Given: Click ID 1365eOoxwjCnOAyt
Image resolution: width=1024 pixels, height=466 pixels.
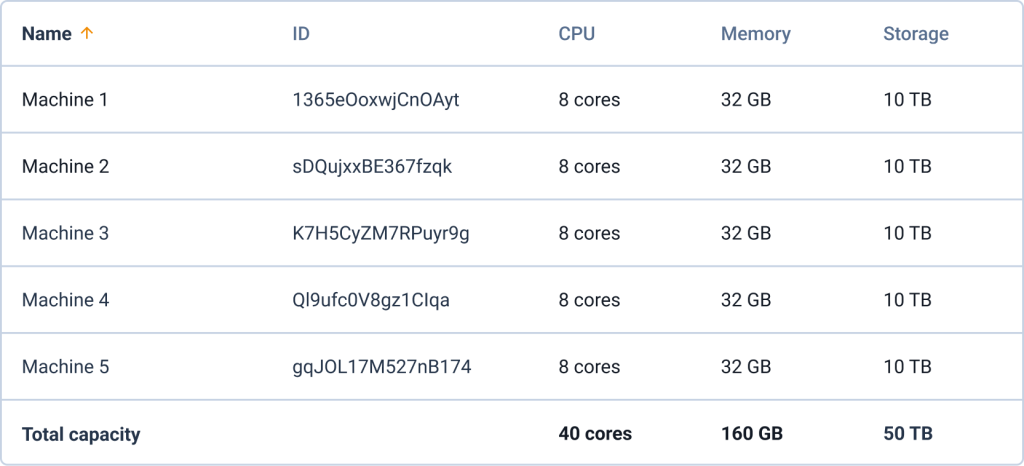Looking at the screenshot, I should 375,100.
